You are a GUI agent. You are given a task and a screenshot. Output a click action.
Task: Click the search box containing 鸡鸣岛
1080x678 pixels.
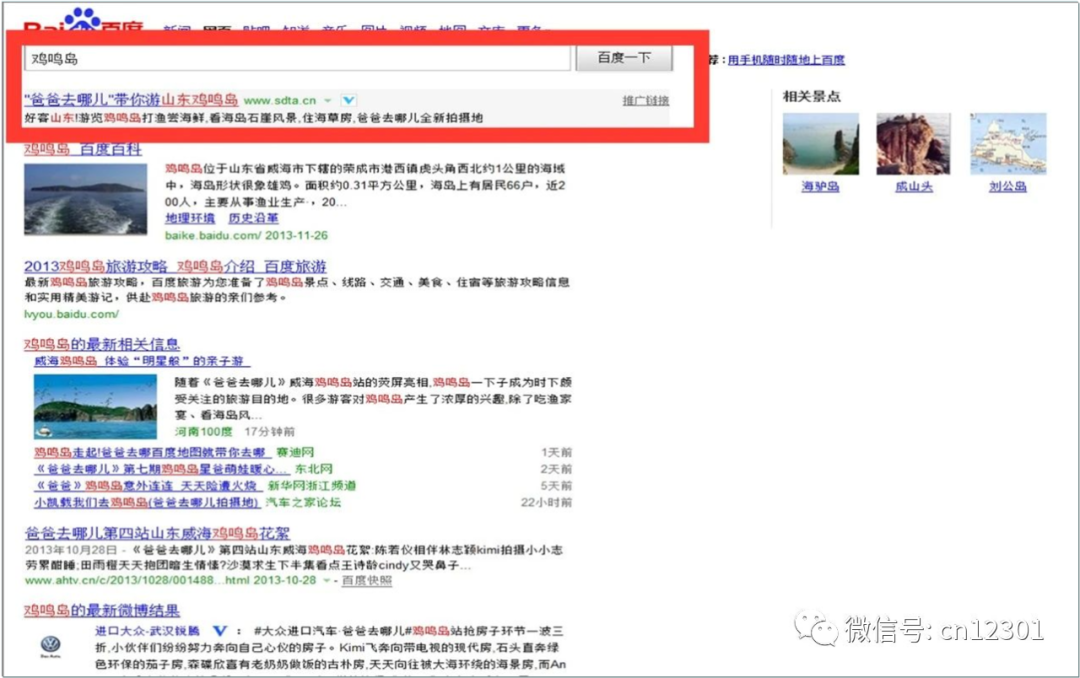pyautogui.click(x=297, y=59)
